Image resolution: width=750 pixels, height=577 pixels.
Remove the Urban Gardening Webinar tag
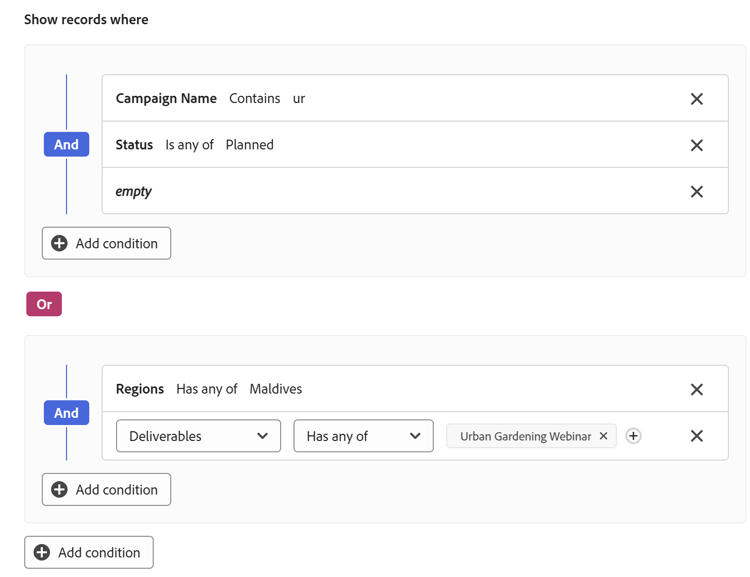click(604, 436)
